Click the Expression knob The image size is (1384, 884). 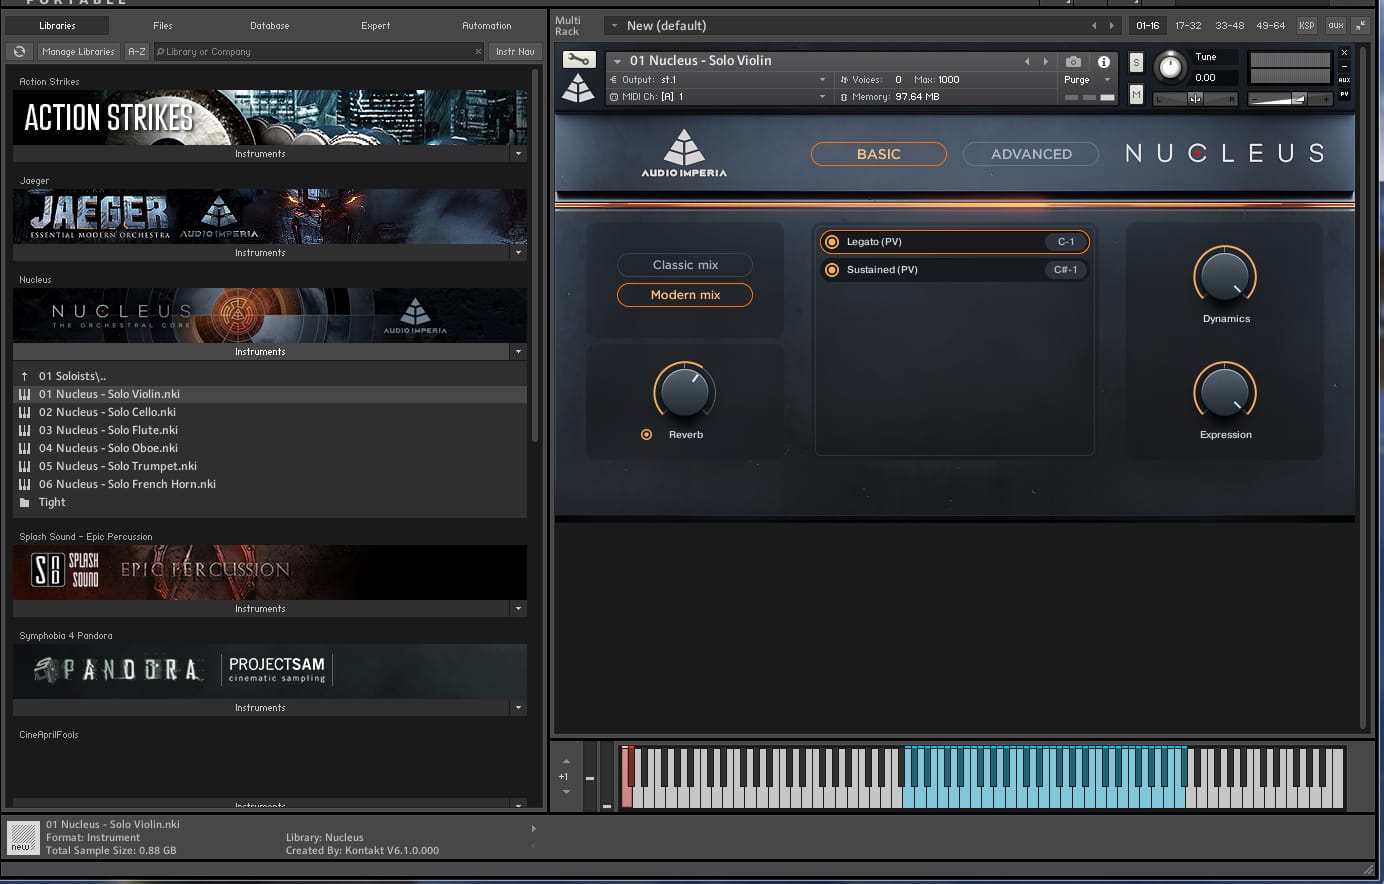(x=1225, y=393)
